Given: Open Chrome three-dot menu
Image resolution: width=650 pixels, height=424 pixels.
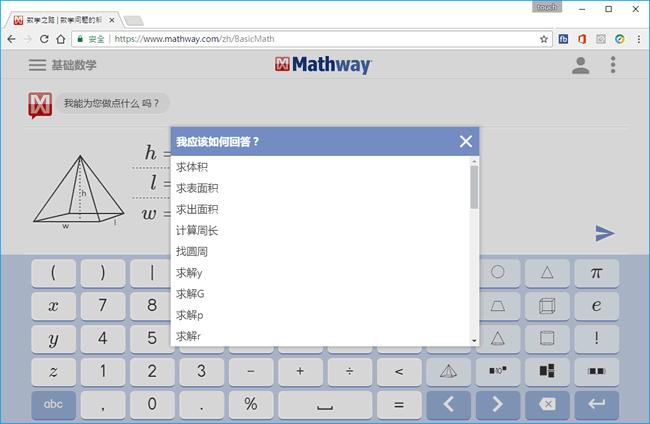Looking at the screenshot, I should [639, 39].
